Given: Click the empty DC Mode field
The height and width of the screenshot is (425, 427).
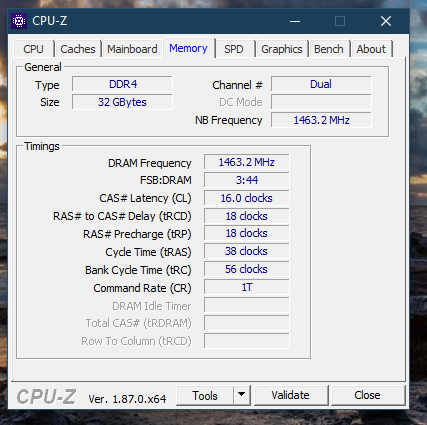Looking at the screenshot, I should pyautogui.click(x=321, y=102).
